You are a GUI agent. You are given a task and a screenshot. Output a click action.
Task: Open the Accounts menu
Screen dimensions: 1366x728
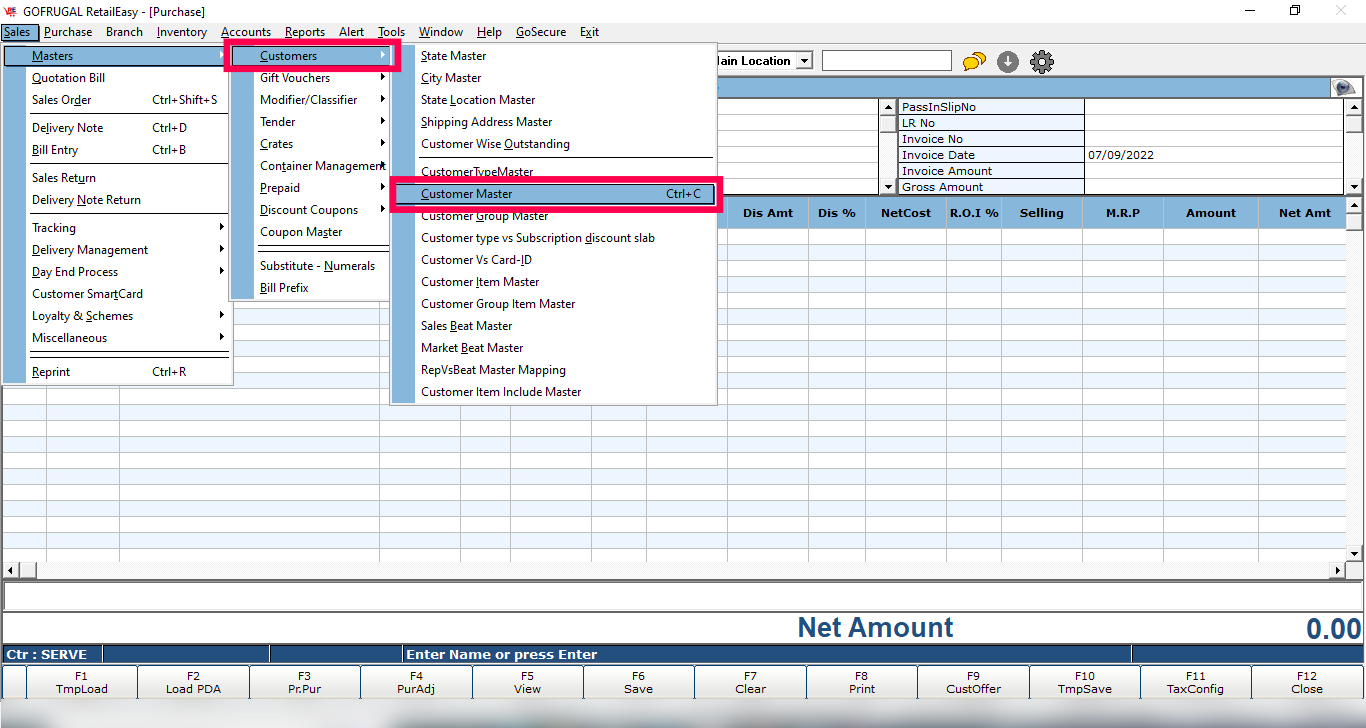point(246,32)
